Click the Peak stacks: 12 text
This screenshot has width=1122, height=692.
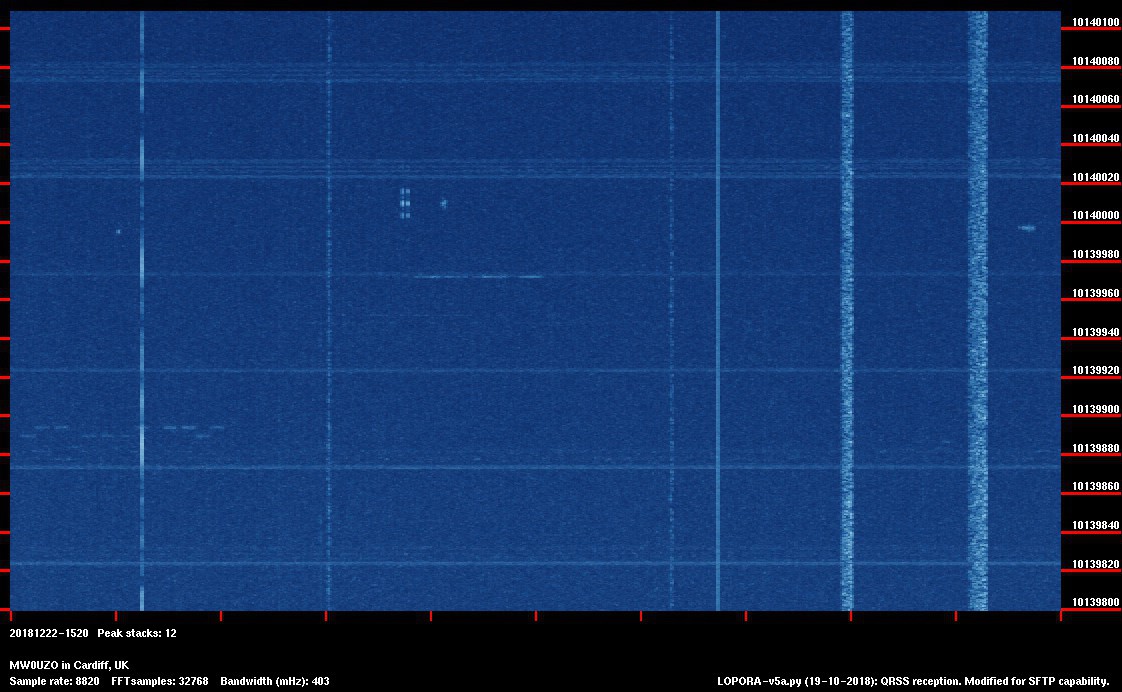tap(137, 633)
